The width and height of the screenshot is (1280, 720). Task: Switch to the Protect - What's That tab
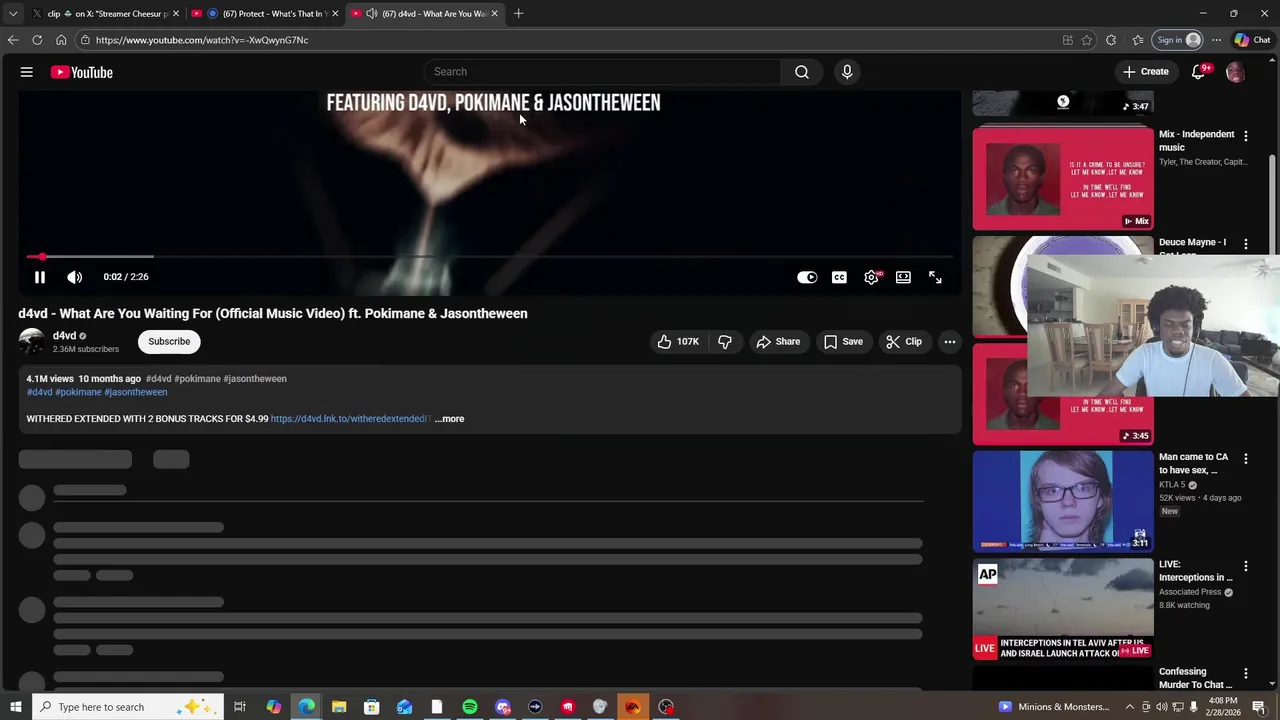(x=266, y=14)
